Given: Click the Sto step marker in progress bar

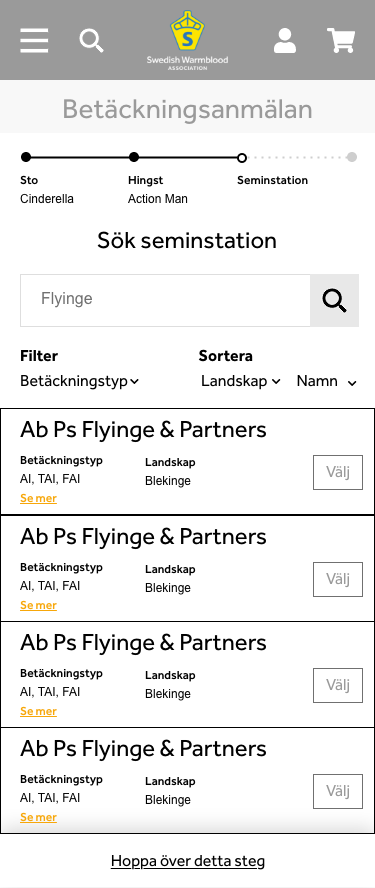Looking at the screenshot, I should coord(26,157).
